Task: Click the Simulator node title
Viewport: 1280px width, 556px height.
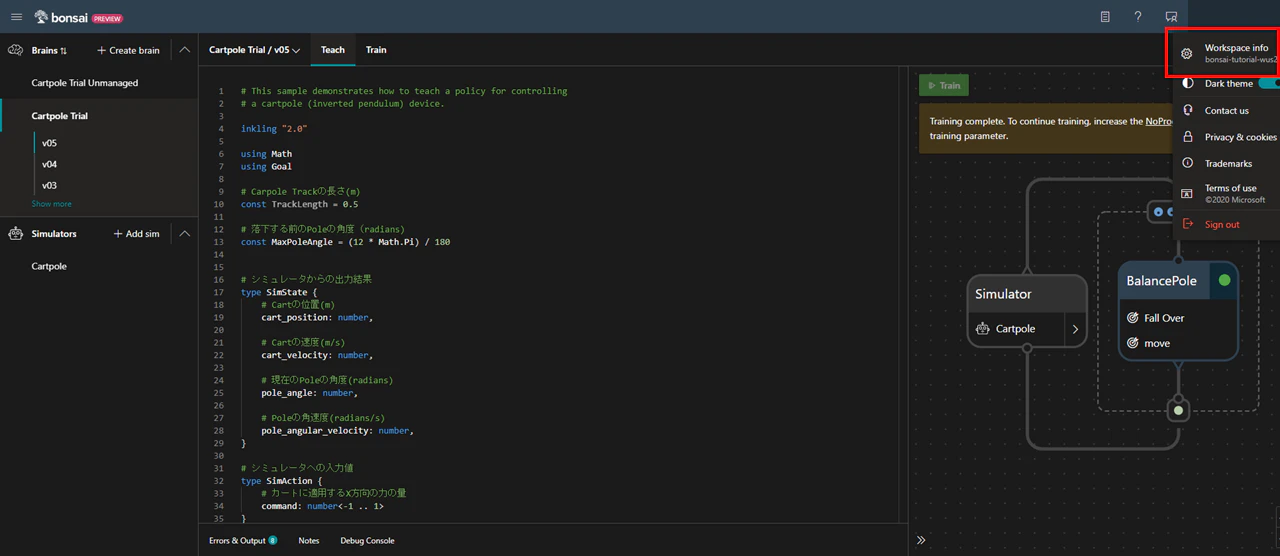Action: tap(1003, 294)
